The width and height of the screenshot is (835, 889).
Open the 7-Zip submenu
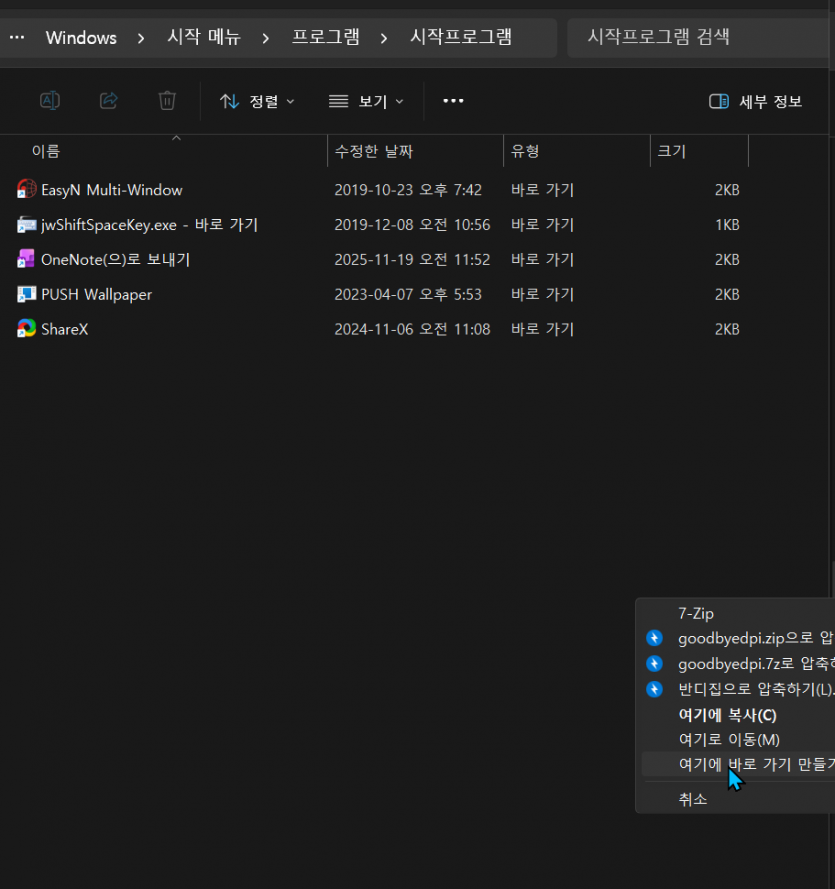click(694, 613)
